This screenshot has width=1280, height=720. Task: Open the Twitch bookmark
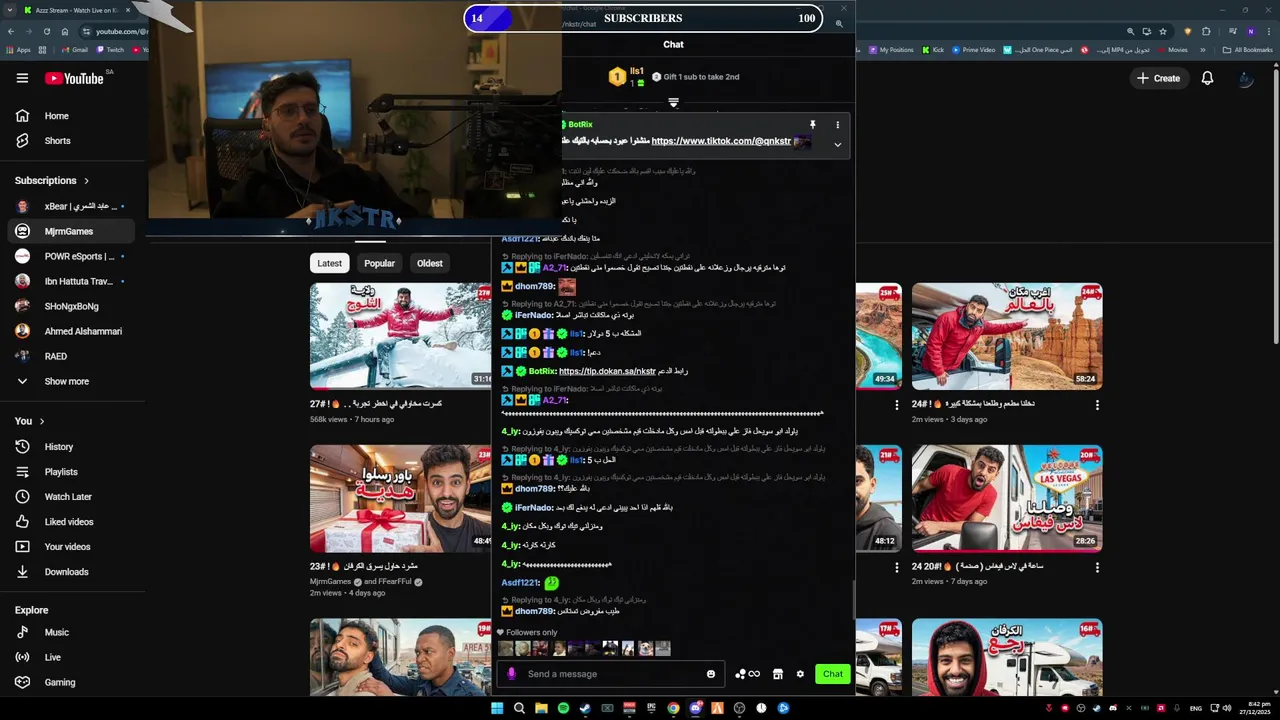(109, 50)
